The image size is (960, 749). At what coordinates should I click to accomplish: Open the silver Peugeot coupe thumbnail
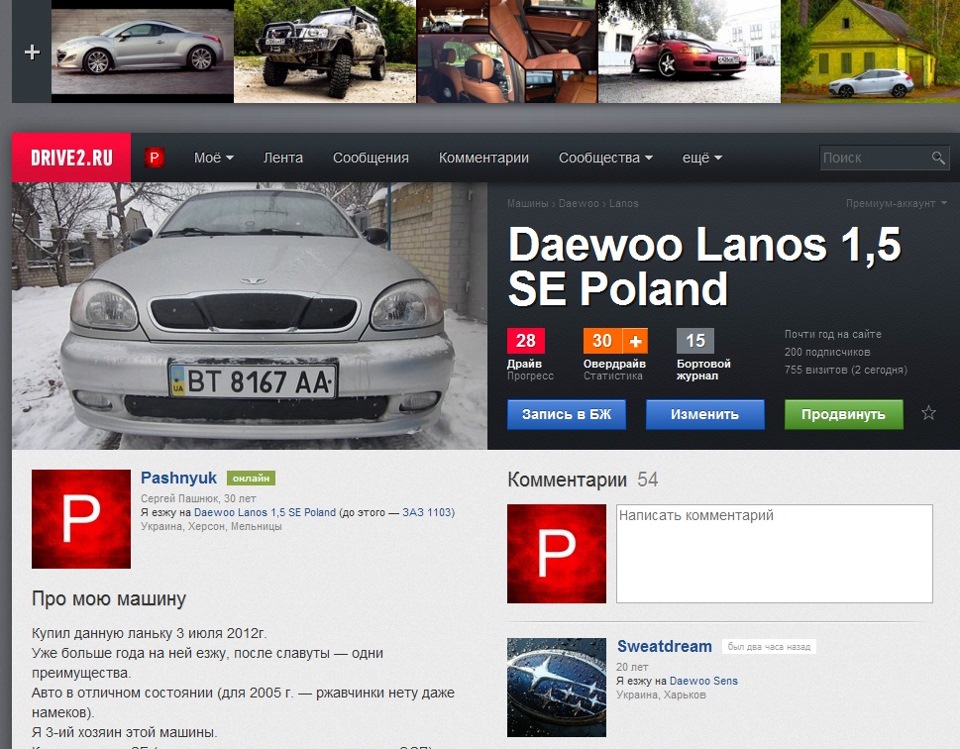(x=142, y=51)
